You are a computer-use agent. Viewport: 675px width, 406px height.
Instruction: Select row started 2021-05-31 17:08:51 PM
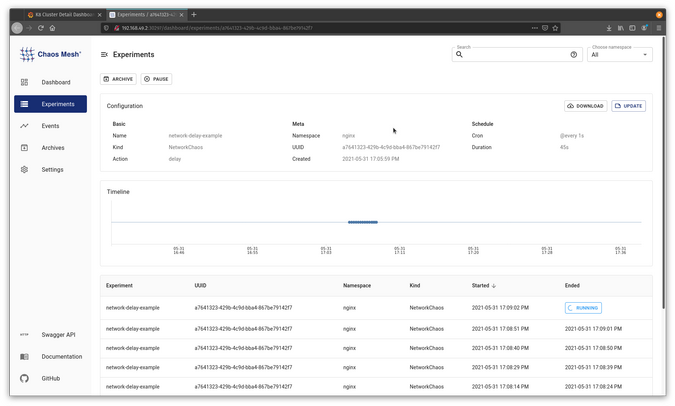376,329
